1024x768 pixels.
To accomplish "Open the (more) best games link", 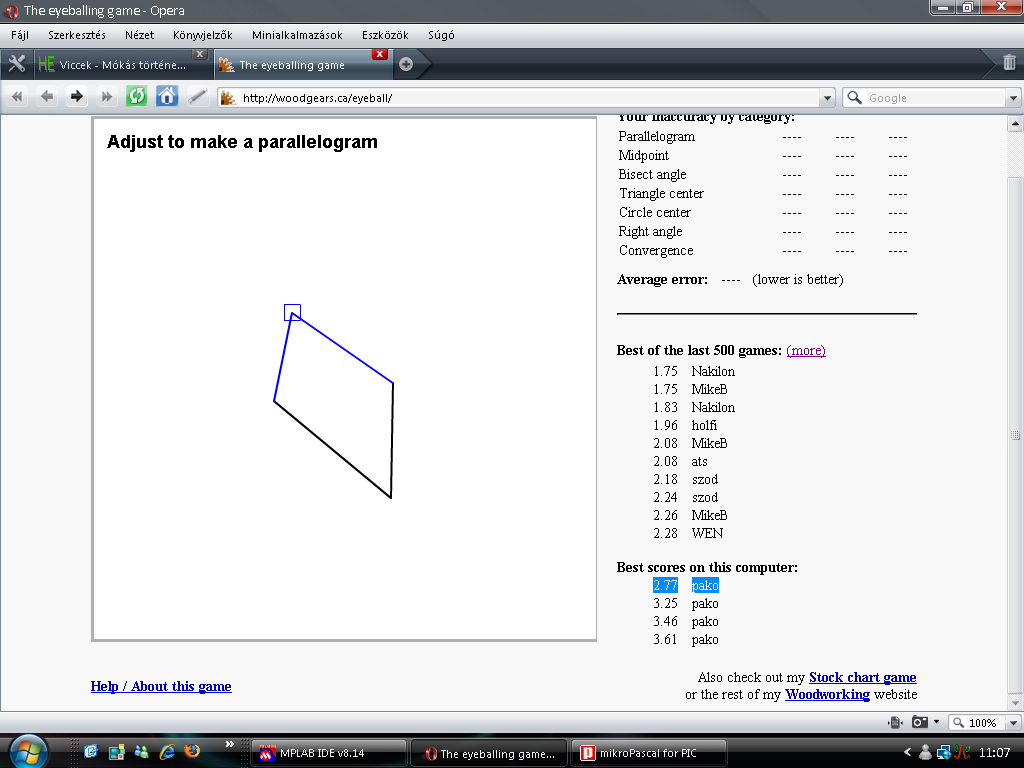I will [x=805, y=351].
